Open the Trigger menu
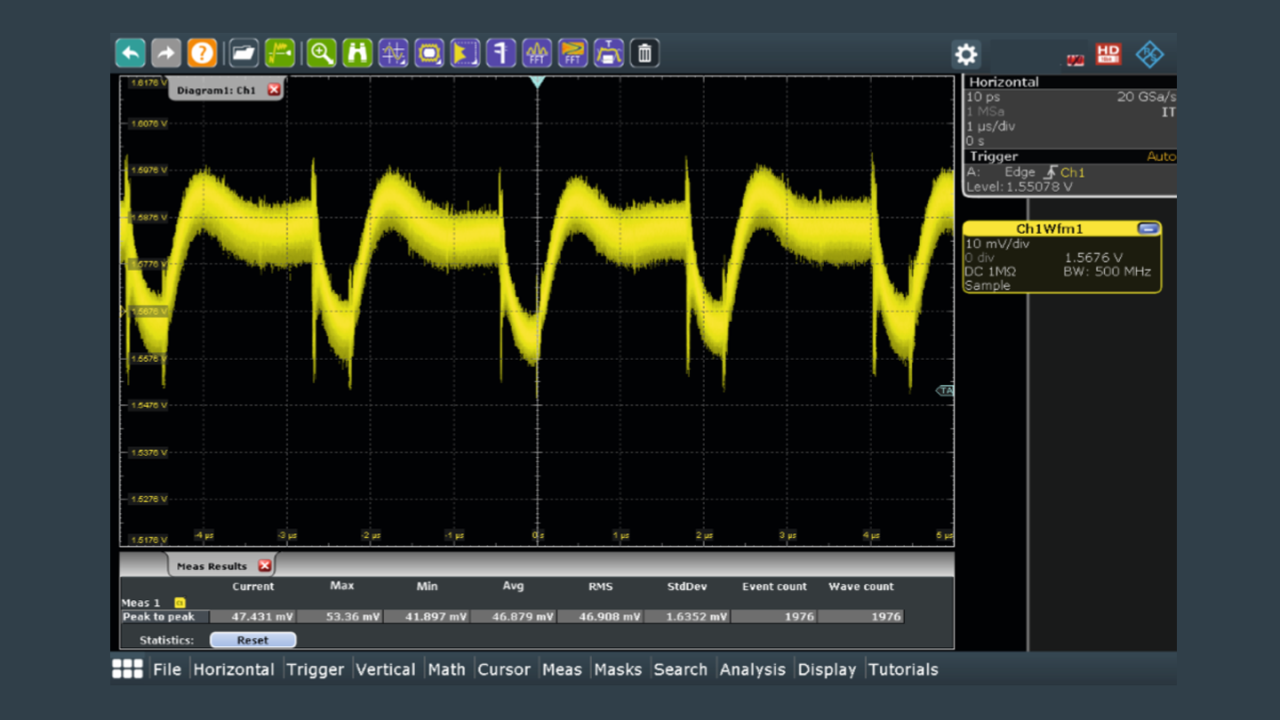The image size is (1280, 720). pyautogui.click(x=315, y=669)
